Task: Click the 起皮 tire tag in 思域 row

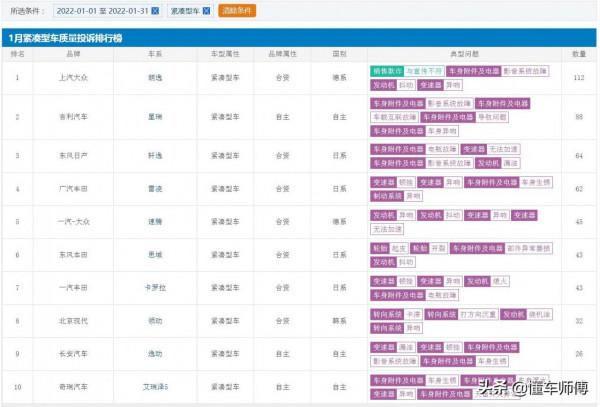Action: [399, 249]
